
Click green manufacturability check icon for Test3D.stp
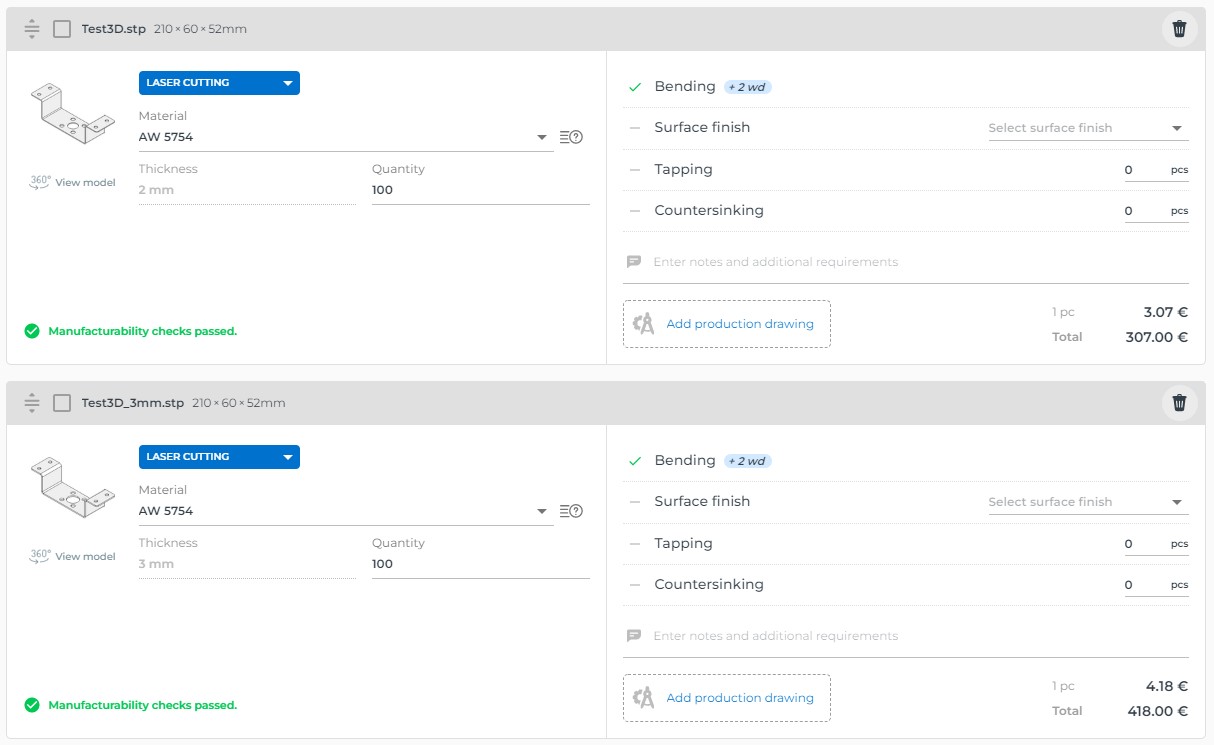(x=32, y=331)
